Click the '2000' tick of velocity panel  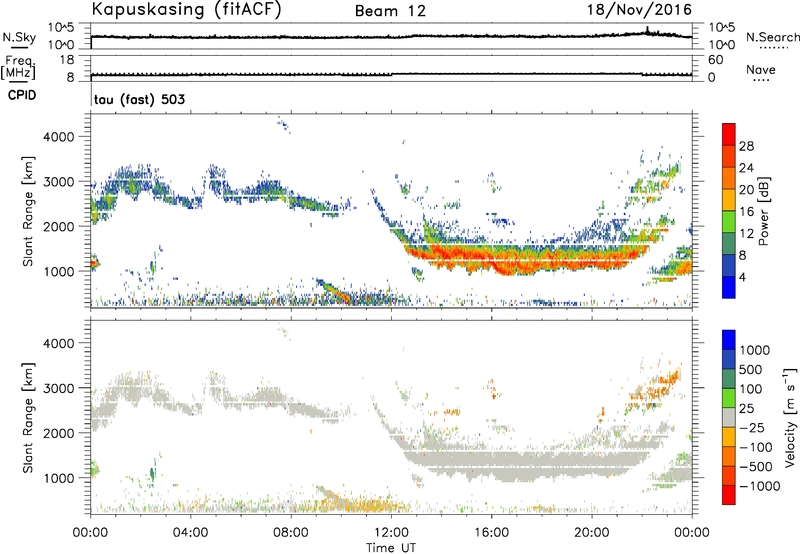point(58,433)
